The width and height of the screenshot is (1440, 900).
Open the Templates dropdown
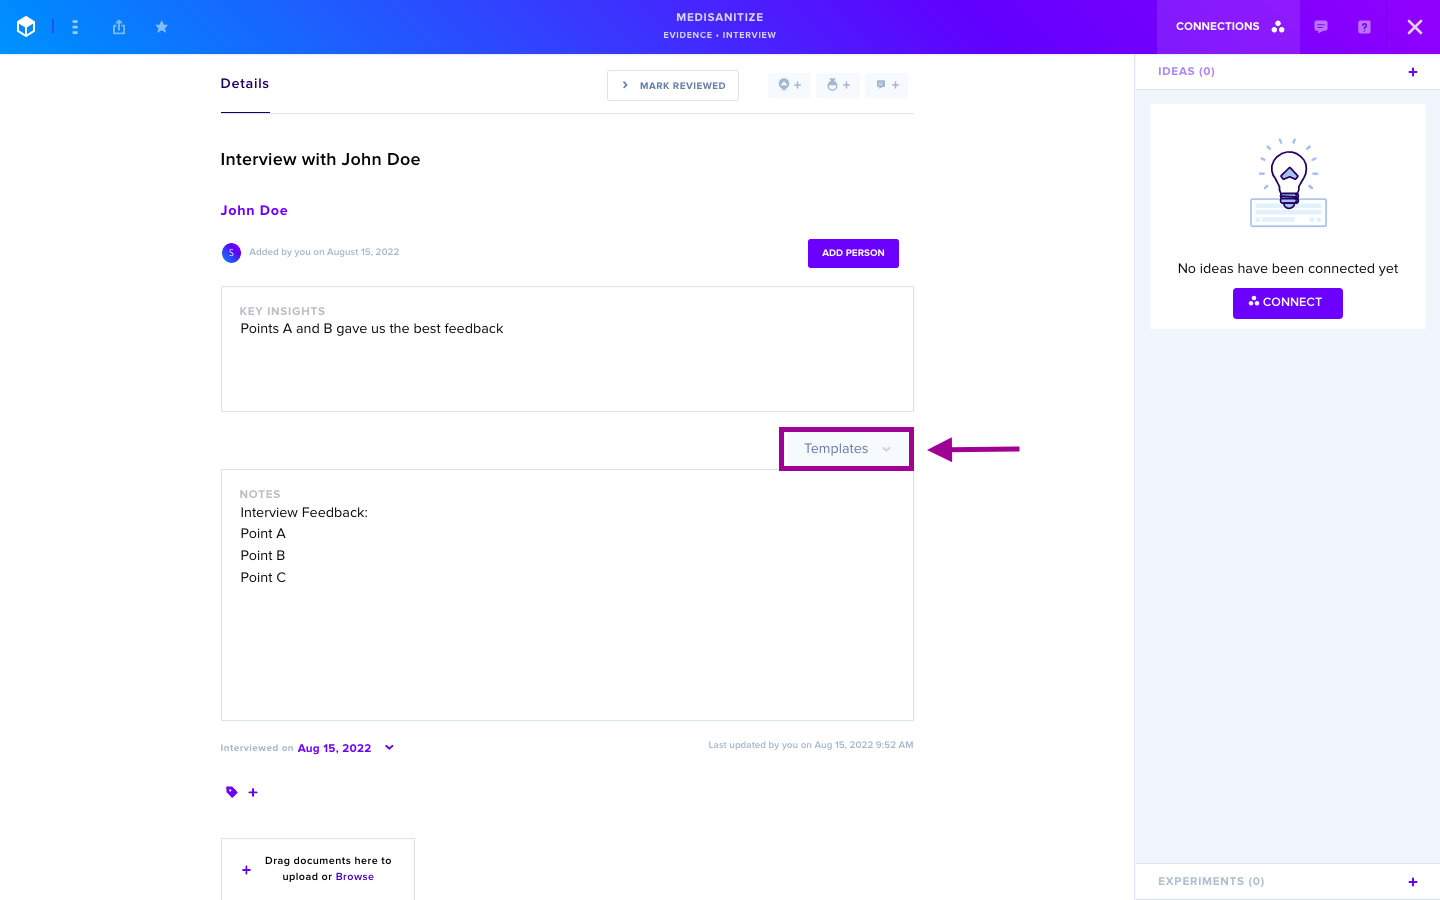point(846,449)
